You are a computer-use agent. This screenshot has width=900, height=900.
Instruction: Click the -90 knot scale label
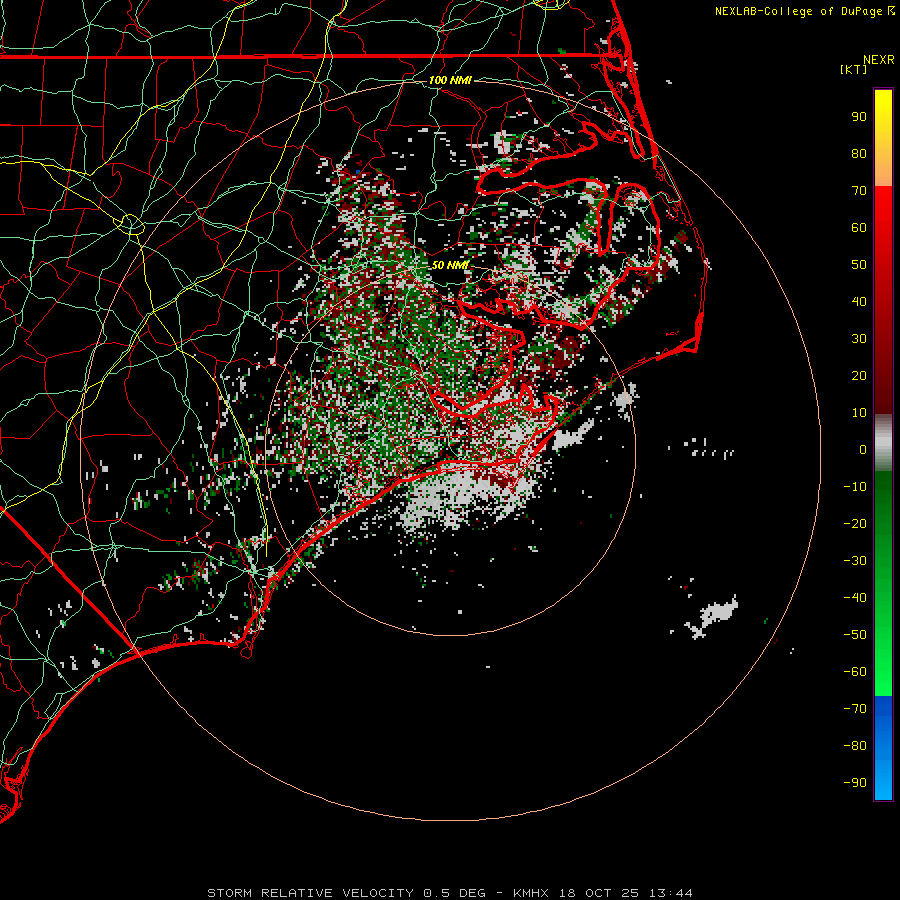(855, 783)
